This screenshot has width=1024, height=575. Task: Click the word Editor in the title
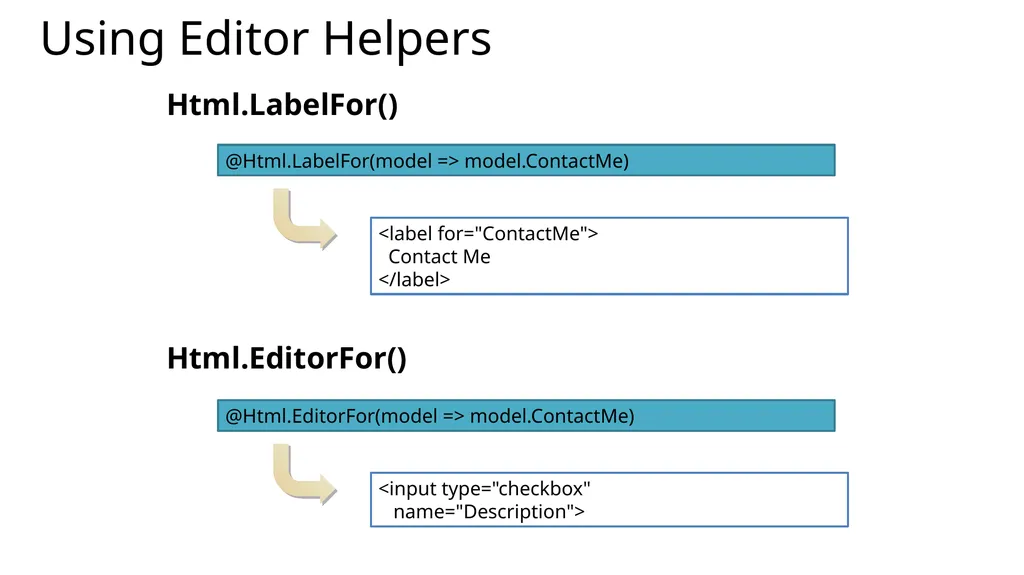tap(243, 38)
